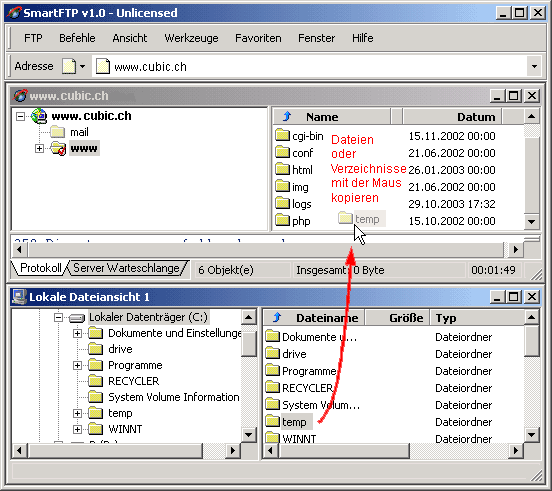Click the local up-directory arrow icon
The height and width of the screenshot is (491, 552).
click(x=277, y=317)
